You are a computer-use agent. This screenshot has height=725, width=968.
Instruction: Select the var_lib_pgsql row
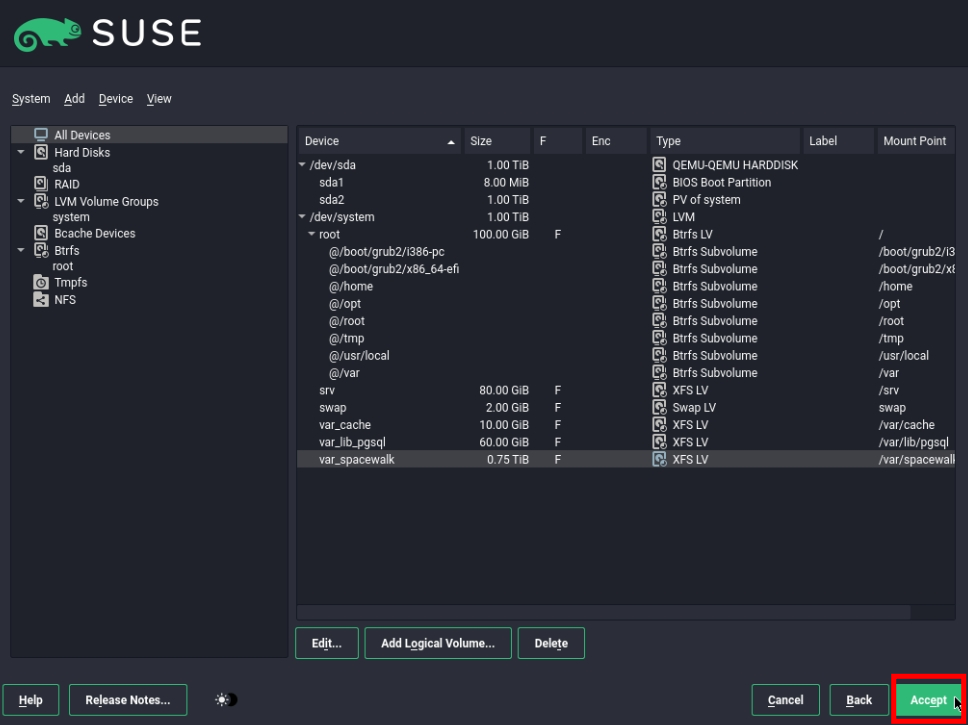[626, 442]
